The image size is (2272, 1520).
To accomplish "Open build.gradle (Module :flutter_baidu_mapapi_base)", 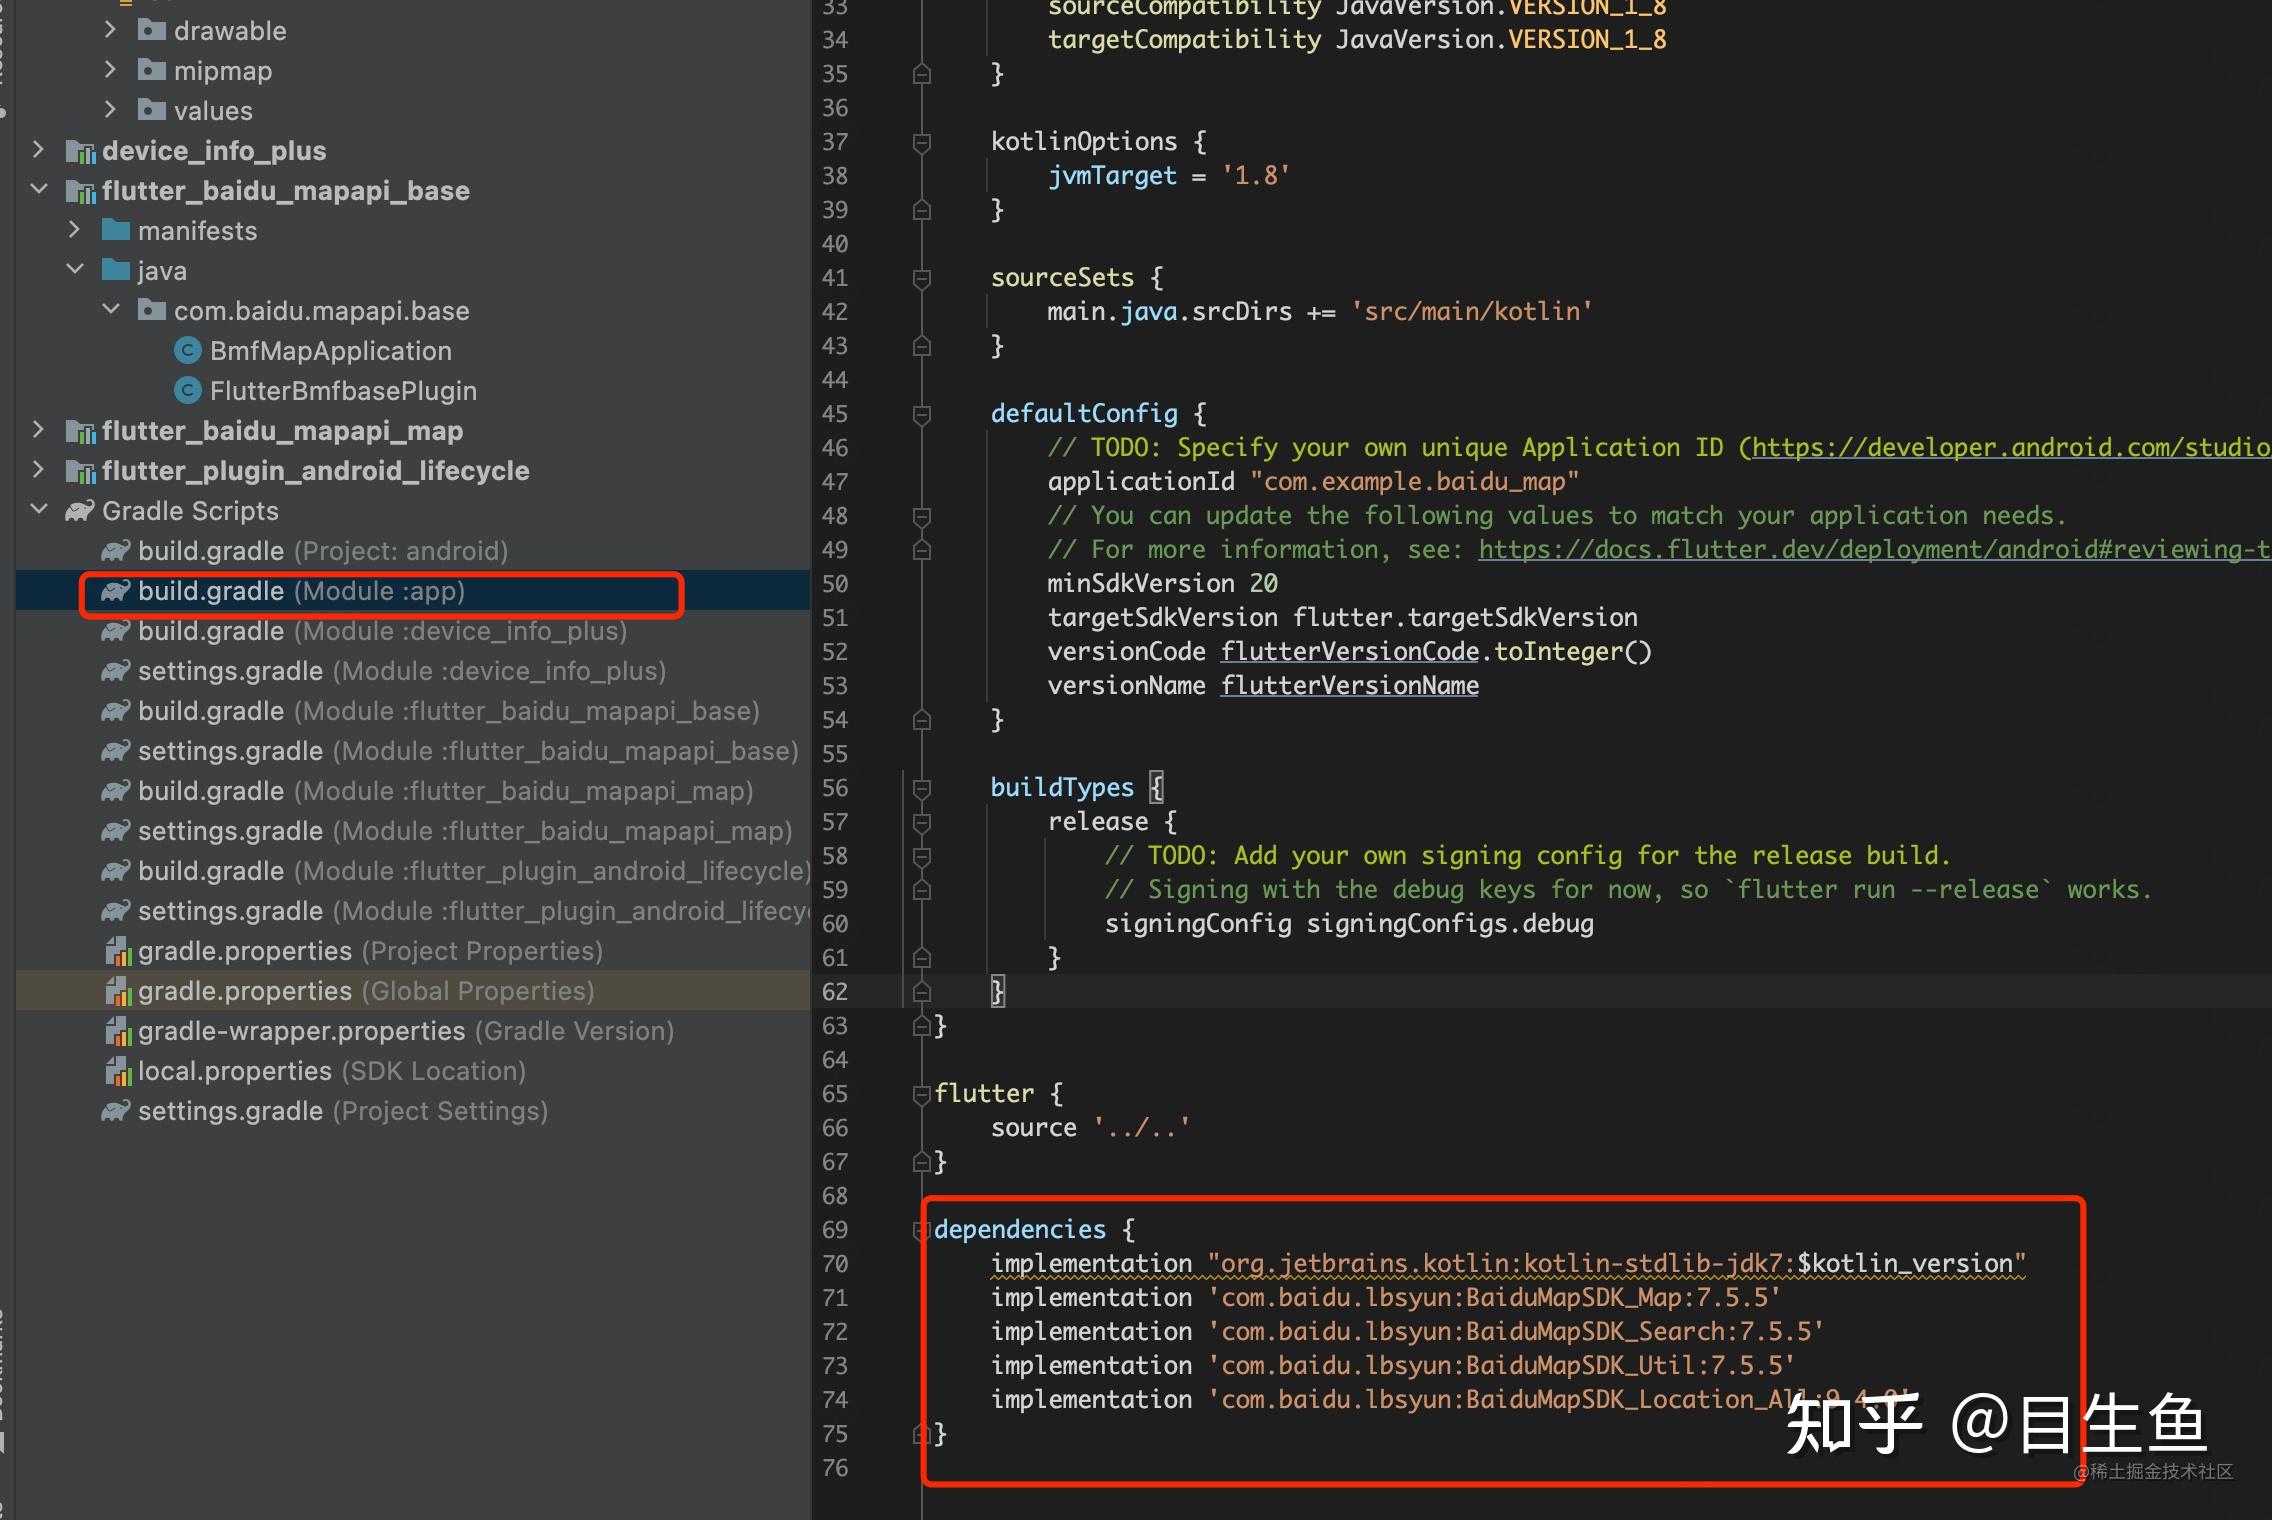I will pos(449,711).
